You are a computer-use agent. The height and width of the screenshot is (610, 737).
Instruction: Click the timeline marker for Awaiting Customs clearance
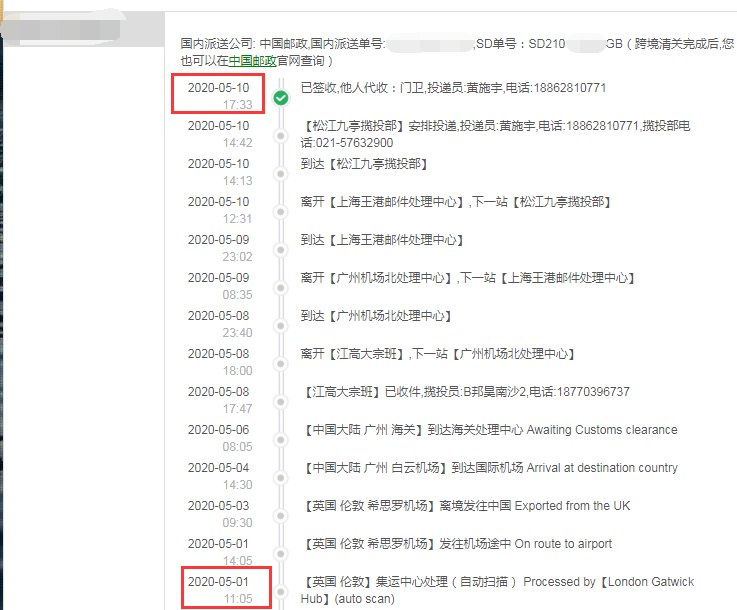coord(281,439)
